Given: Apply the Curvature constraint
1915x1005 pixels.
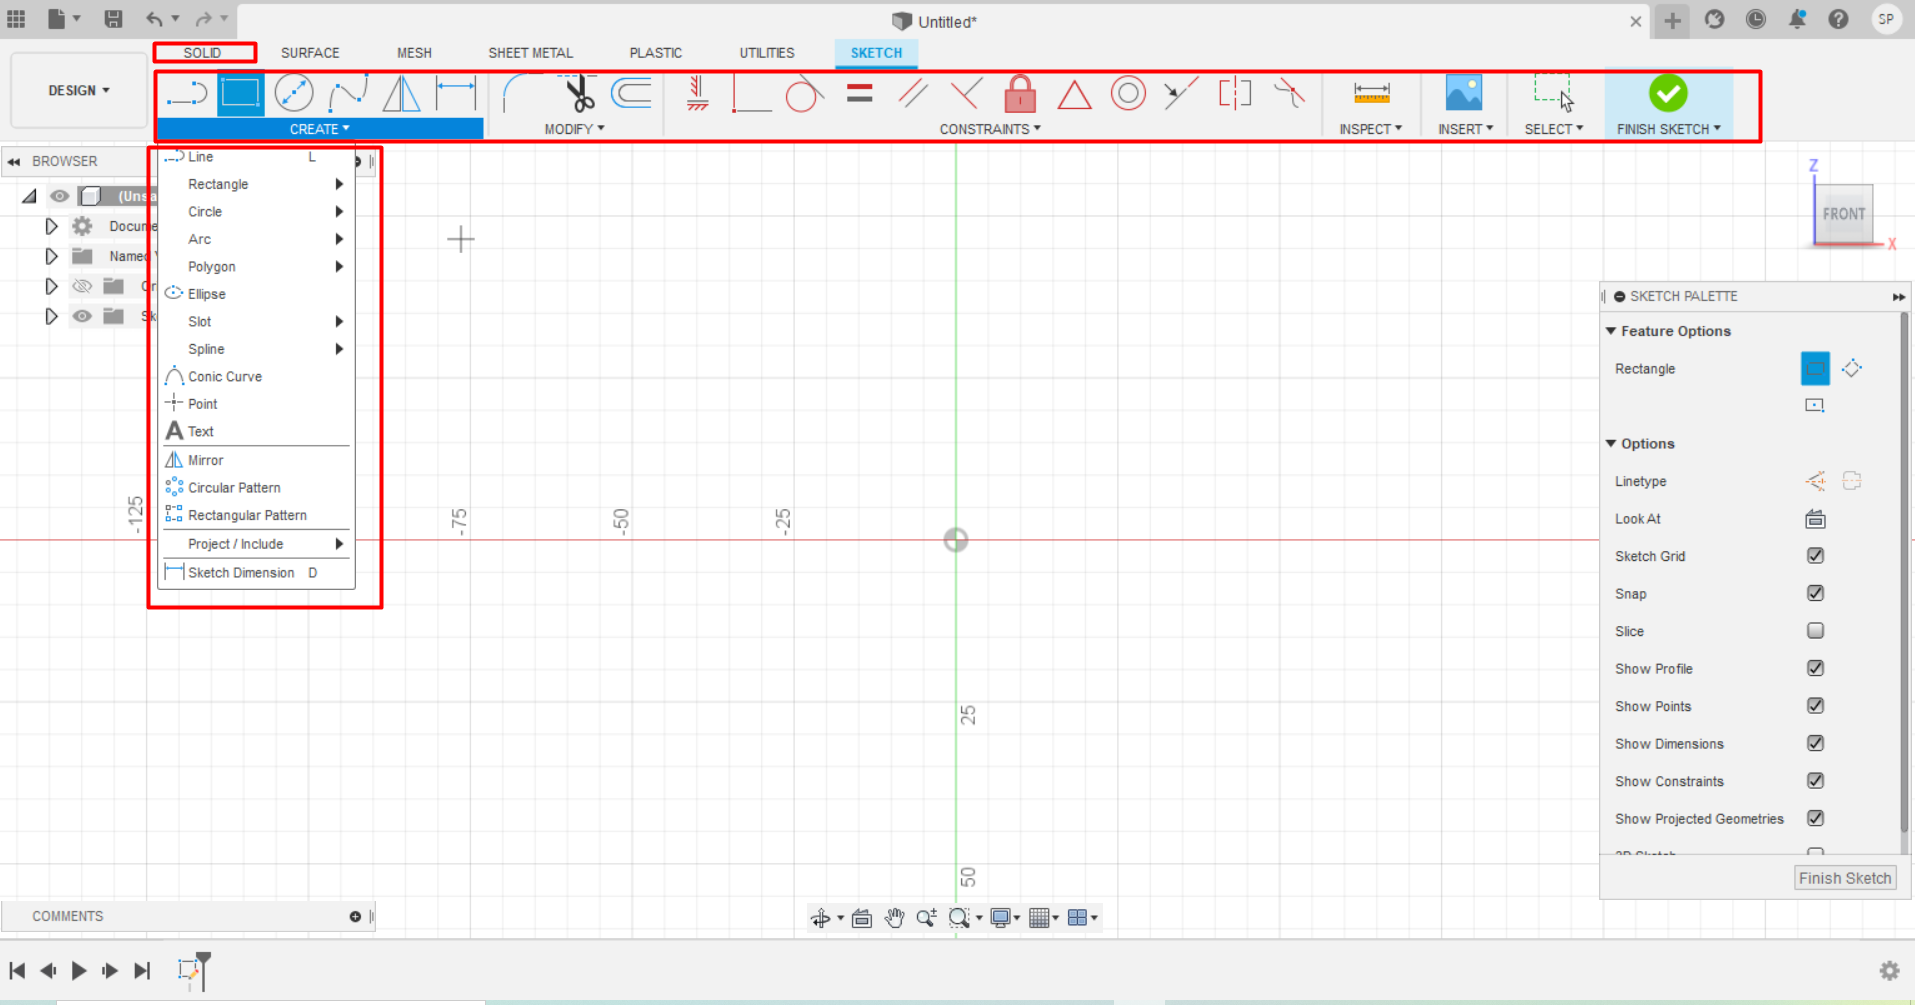Looking at the screenshot, I should coord(1289,94).
